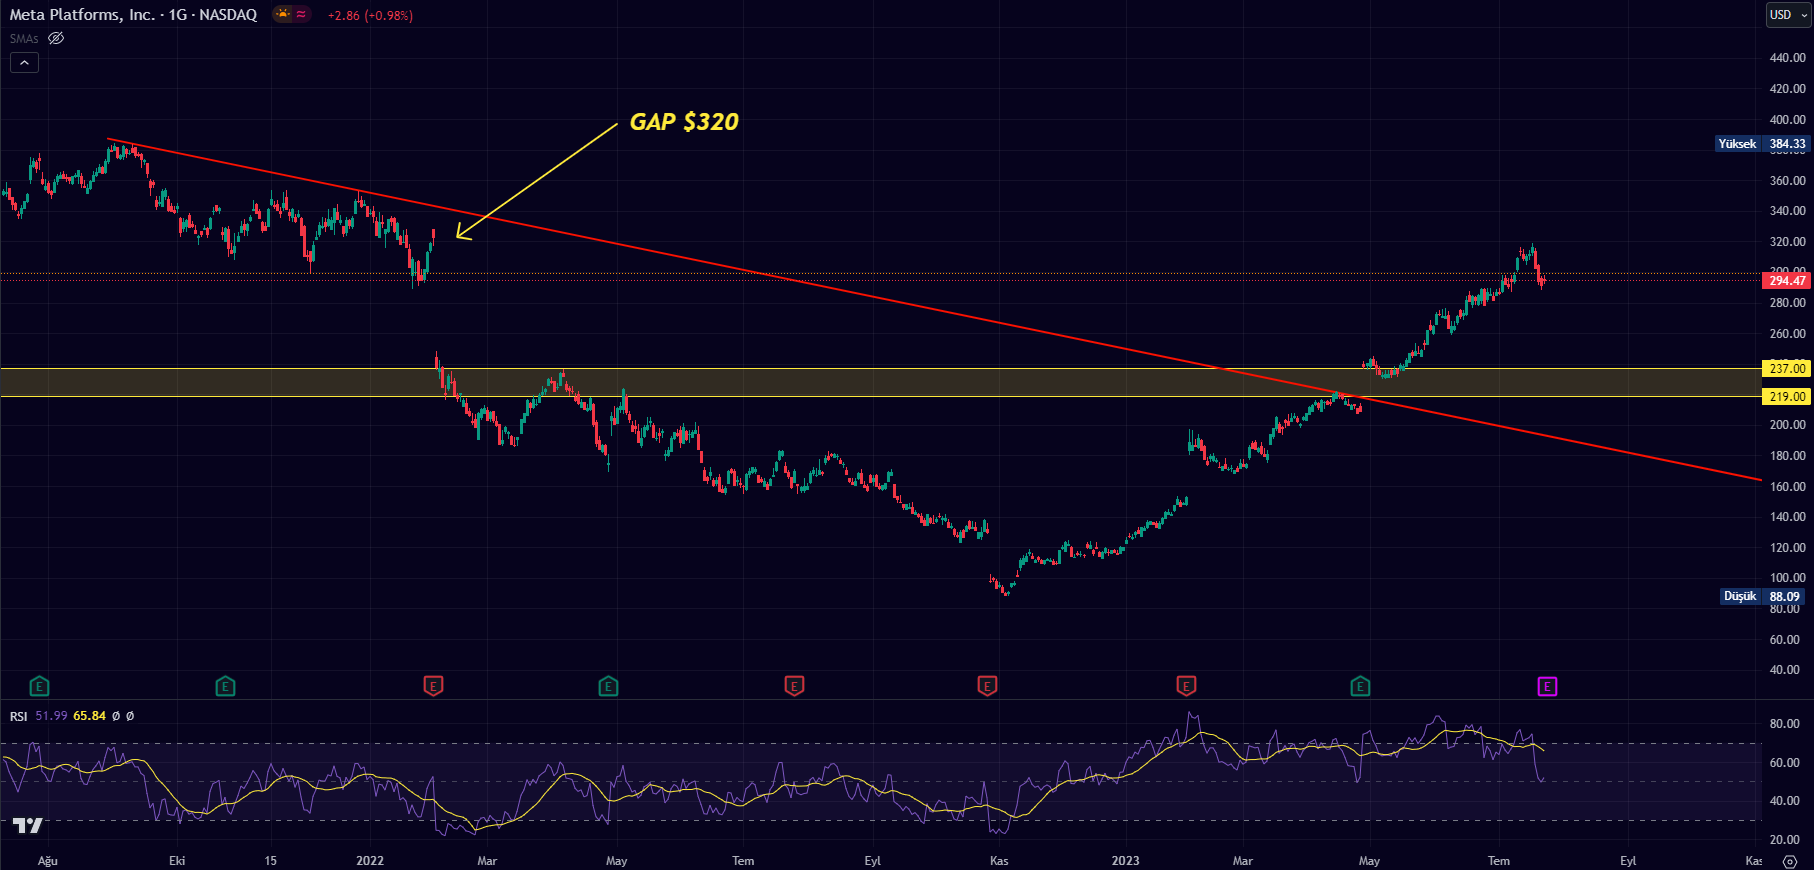Click the RSI average value 65.84
Image resolution: width=1814 pixels, height=870 pixels.
pyautogui.click(x=89, y=716)
